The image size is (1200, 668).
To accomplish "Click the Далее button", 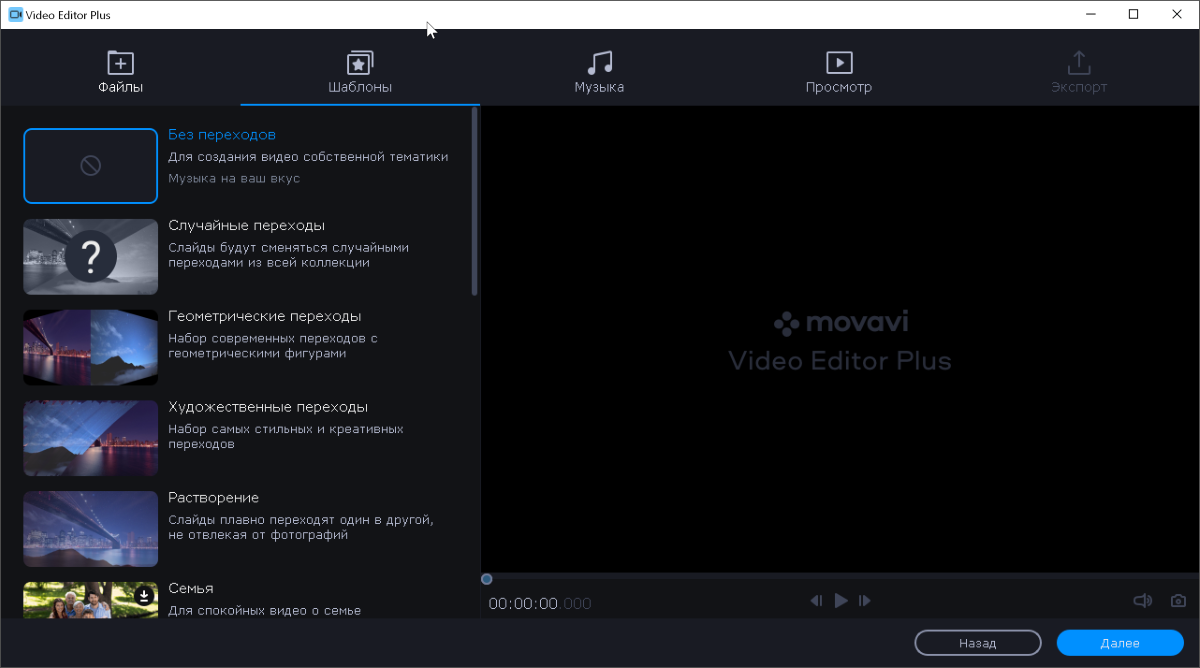I will click(1120, 643).
